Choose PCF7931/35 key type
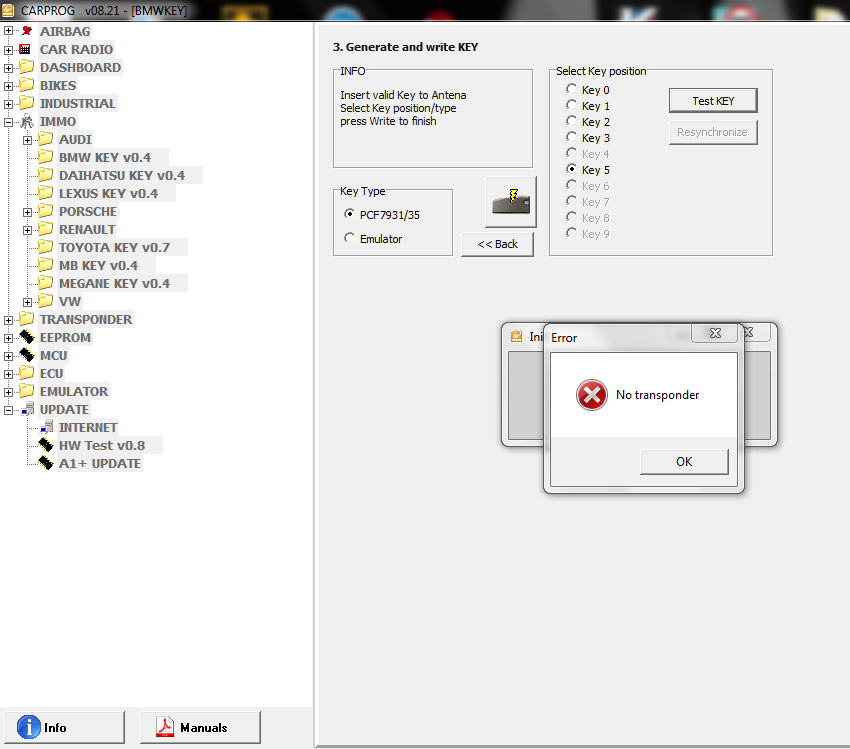The height and width of the screenshot is (749, 850). pos(349,214)
